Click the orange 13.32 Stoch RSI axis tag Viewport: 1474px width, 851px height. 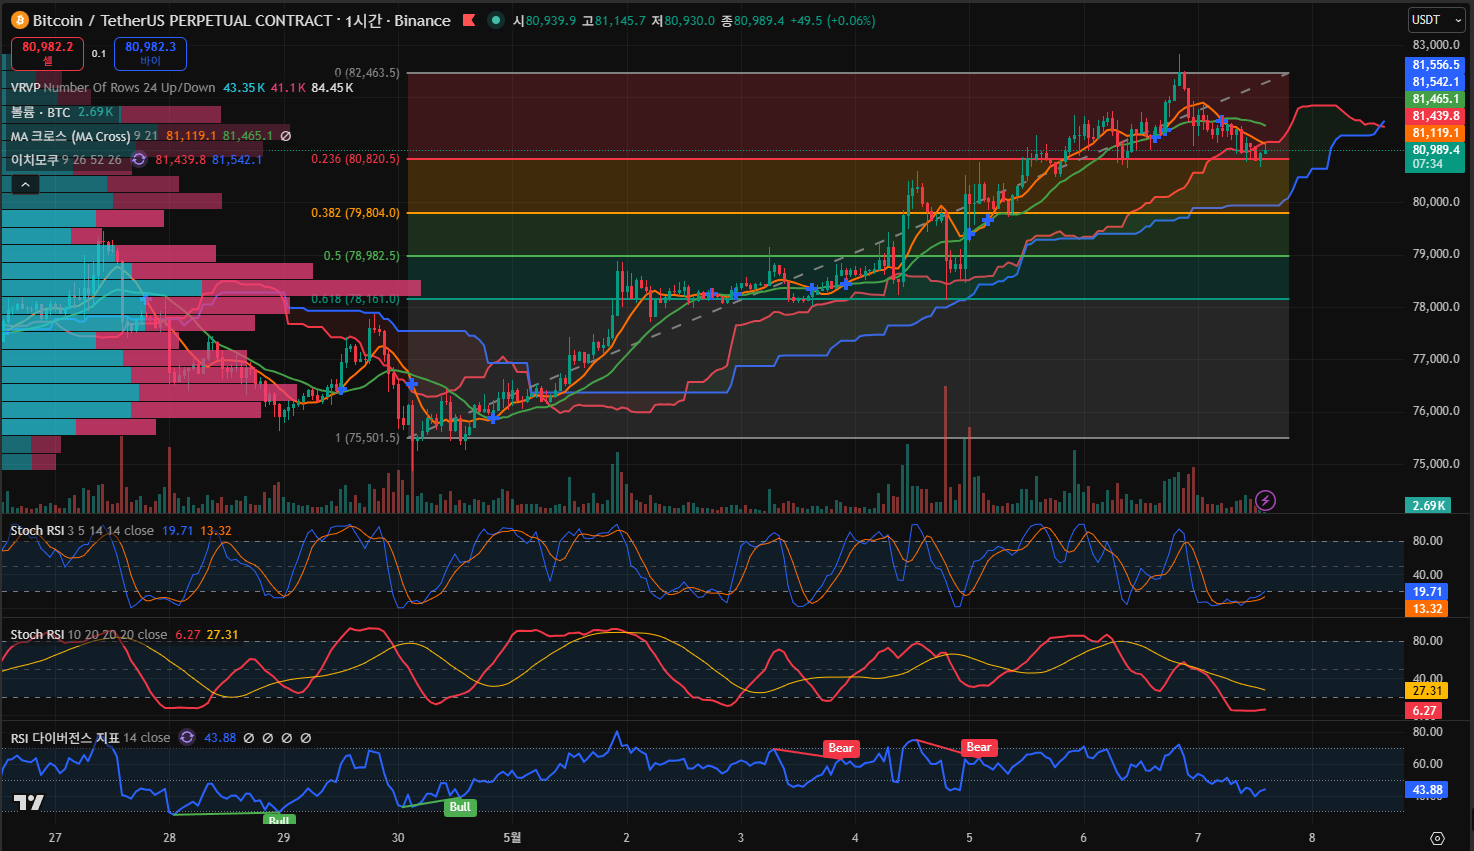tap(1427, 609)
